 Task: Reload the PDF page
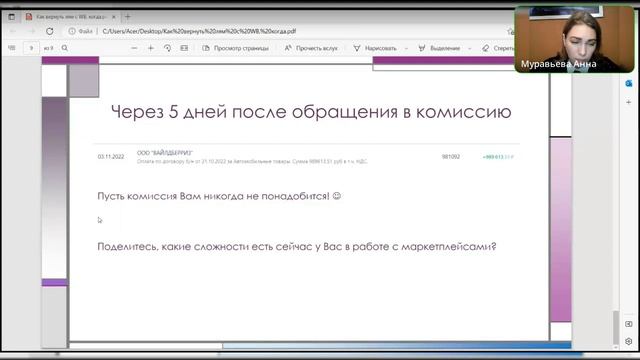tap(49, 31)
